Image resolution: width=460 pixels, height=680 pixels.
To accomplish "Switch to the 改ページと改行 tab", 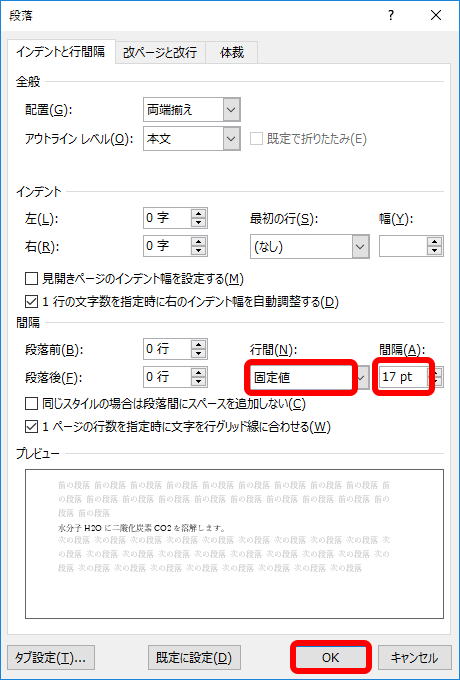I will (160, 53).
